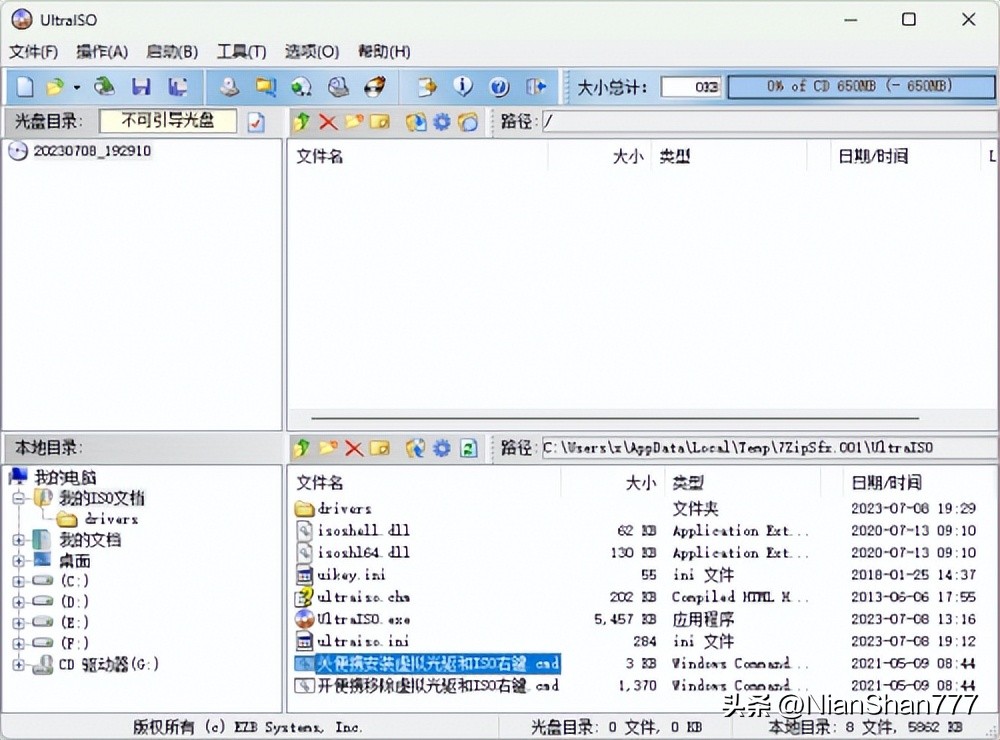1000x740 pixels.
Task: Refresh the local directory listing
Action: (467, 448)
